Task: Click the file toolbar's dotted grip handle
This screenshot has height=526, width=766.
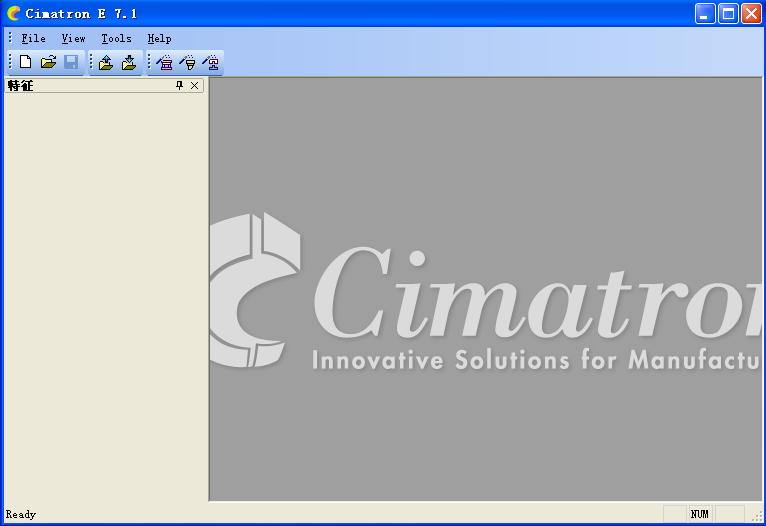Action: 10,62
